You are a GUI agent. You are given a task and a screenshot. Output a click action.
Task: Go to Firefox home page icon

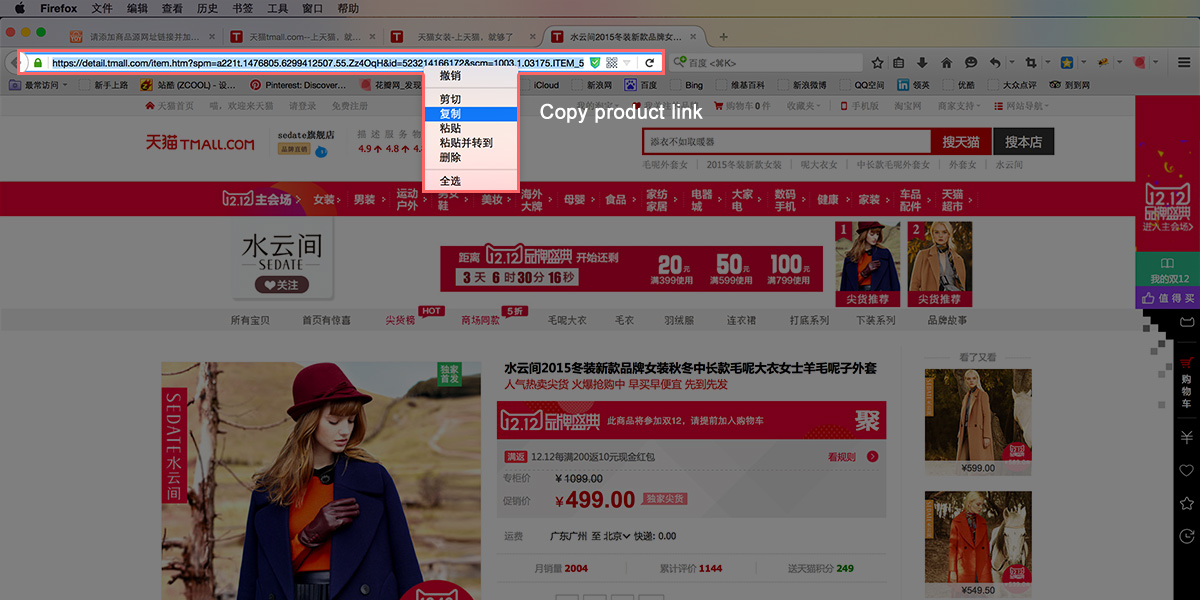(946, 63)
